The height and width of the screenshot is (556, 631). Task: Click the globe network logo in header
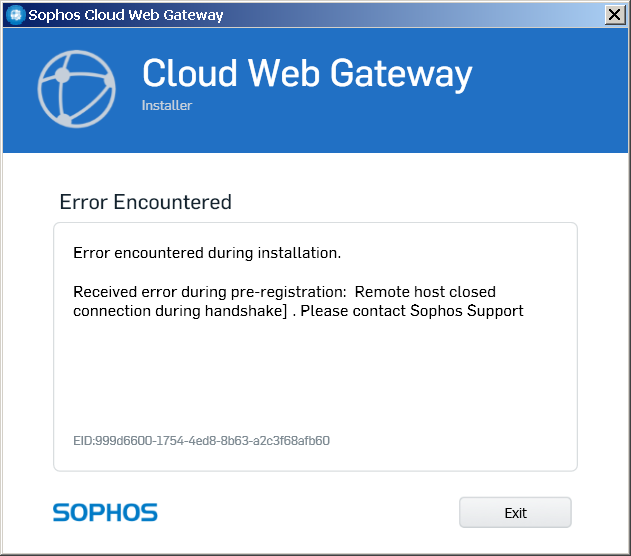(77, 87)
